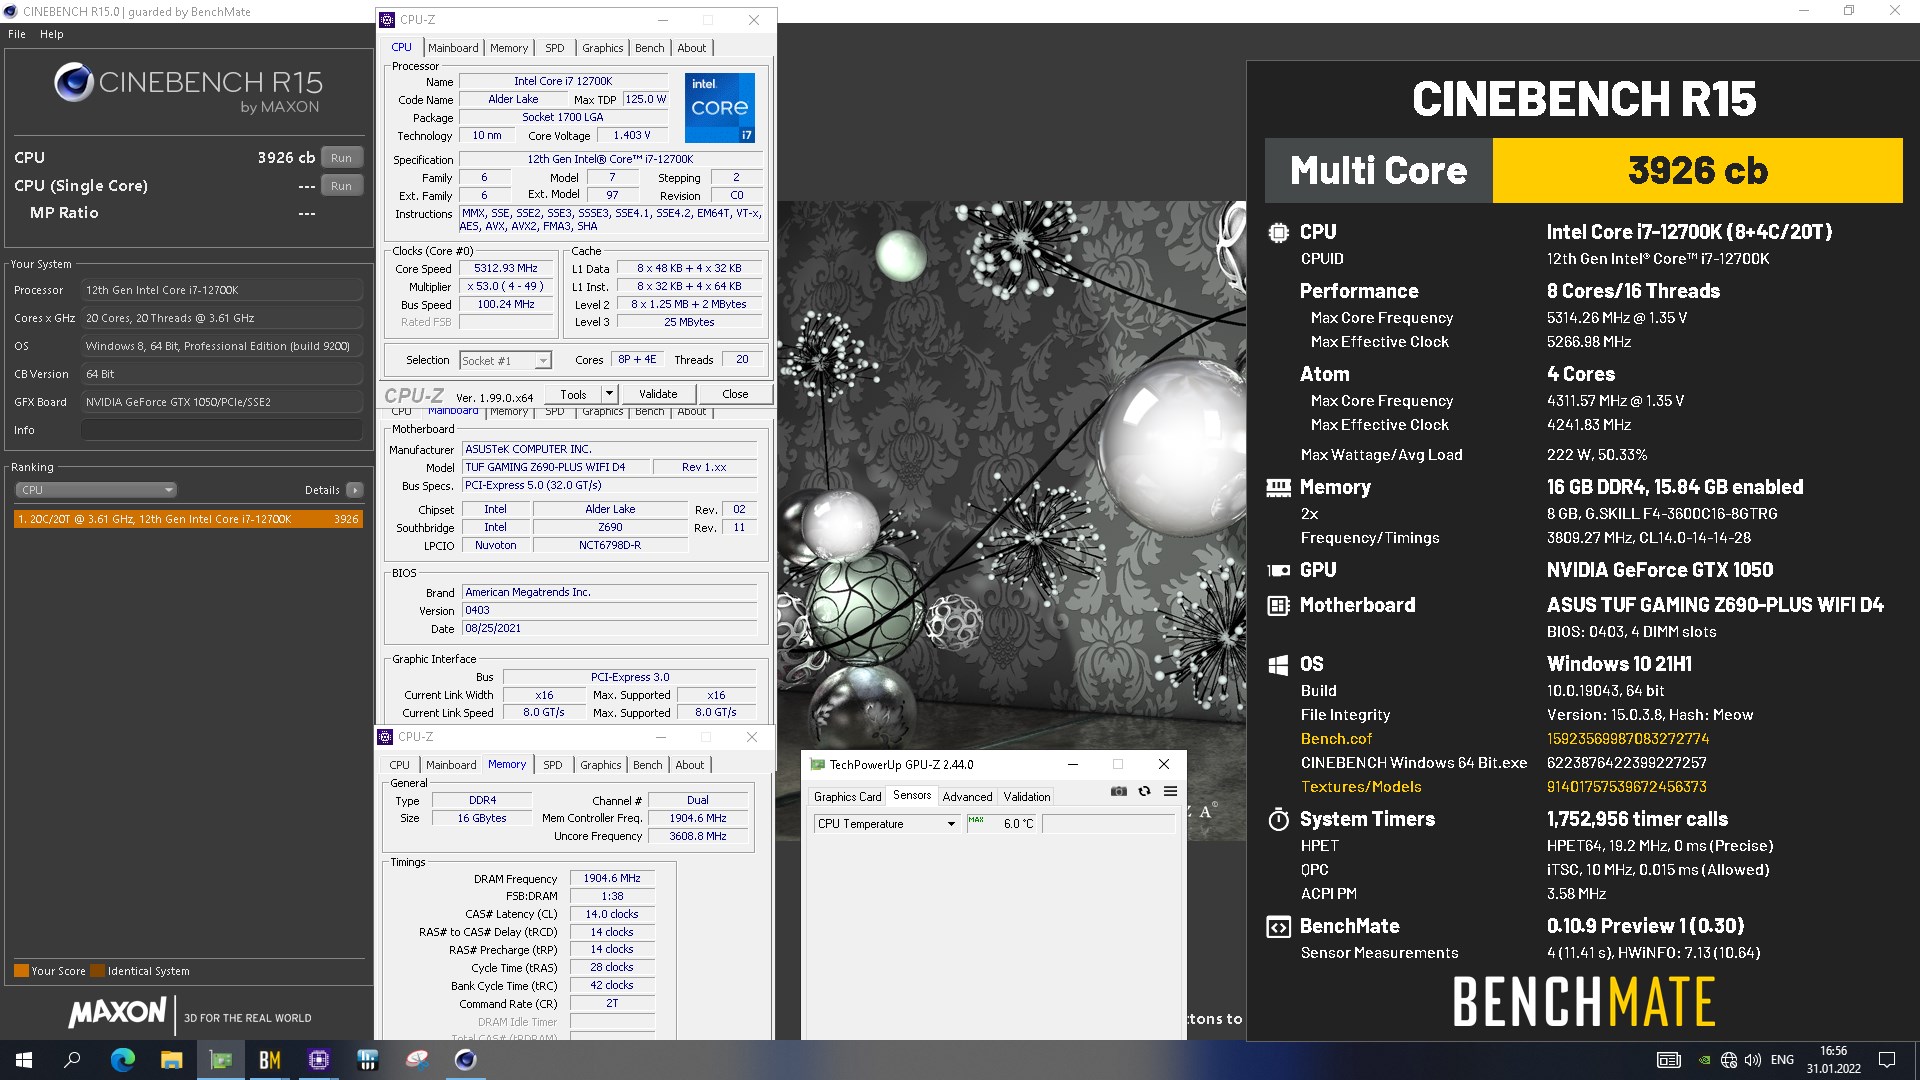Click the touch keyboard tray icon
Viewport: 1920px width, 1080px height.
1669,1060
